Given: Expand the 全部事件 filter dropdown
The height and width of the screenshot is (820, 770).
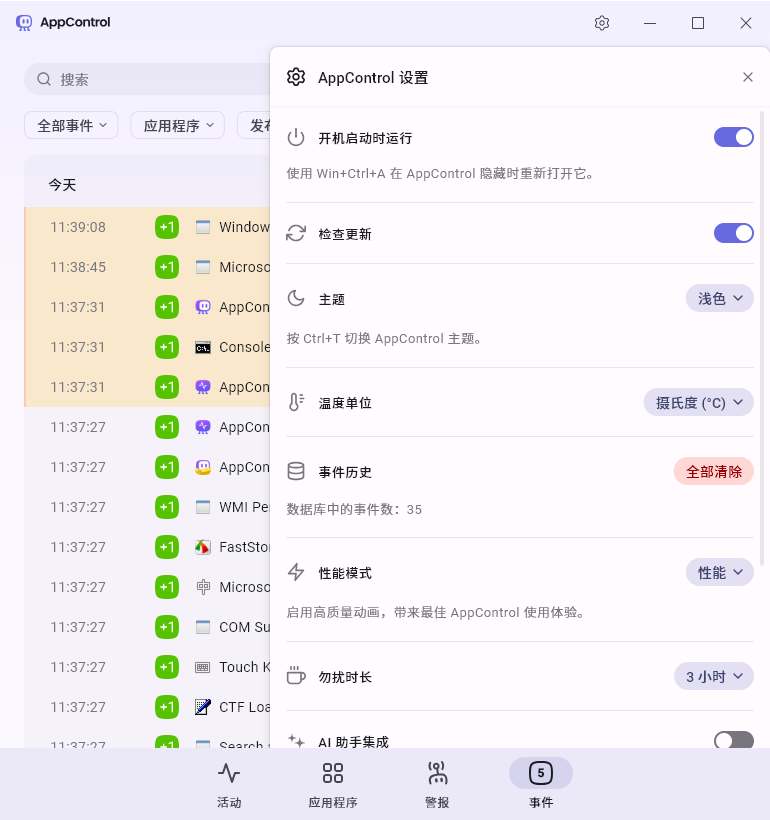Looking at the screenshot, I should click(x=71, y=126).
